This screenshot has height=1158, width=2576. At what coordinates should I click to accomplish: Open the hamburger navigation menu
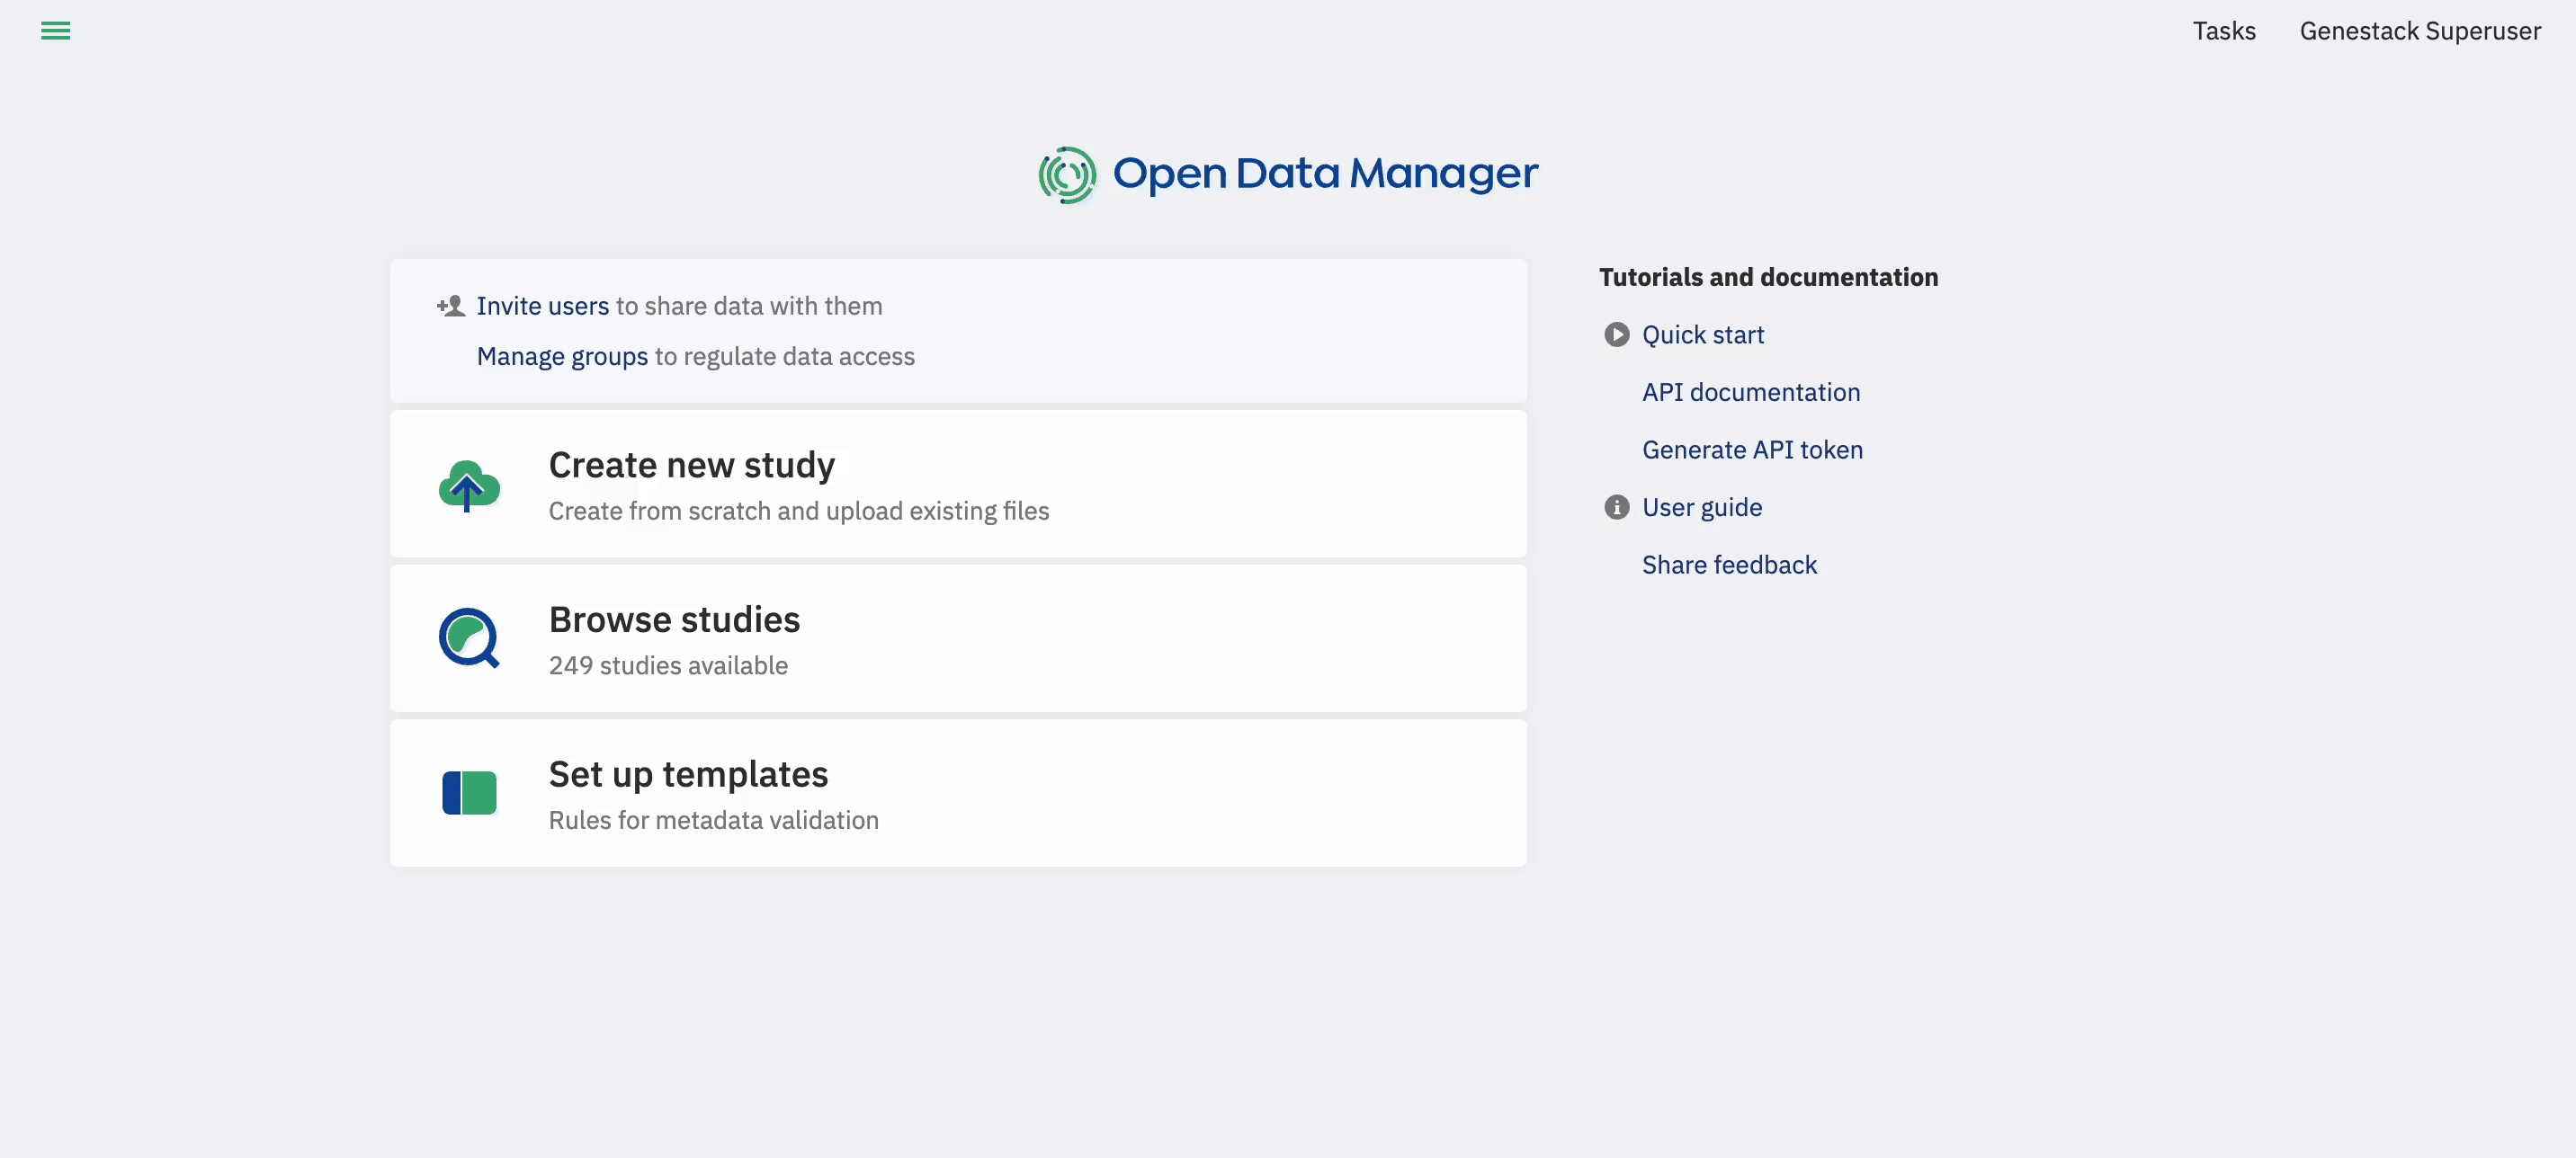(55, 31)
